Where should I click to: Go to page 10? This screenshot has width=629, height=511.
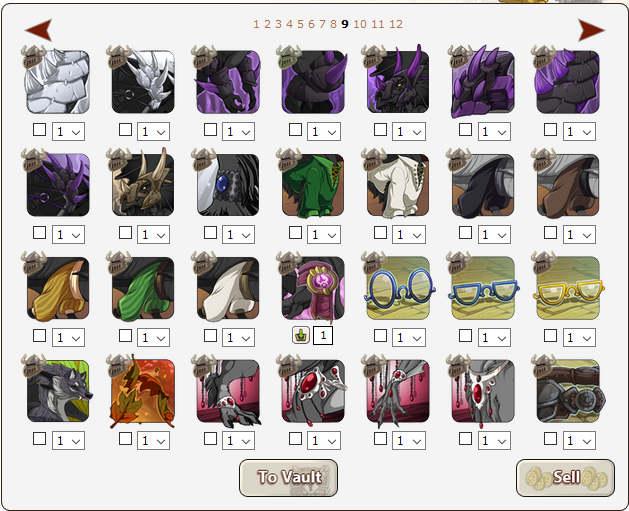click(360, 24)
